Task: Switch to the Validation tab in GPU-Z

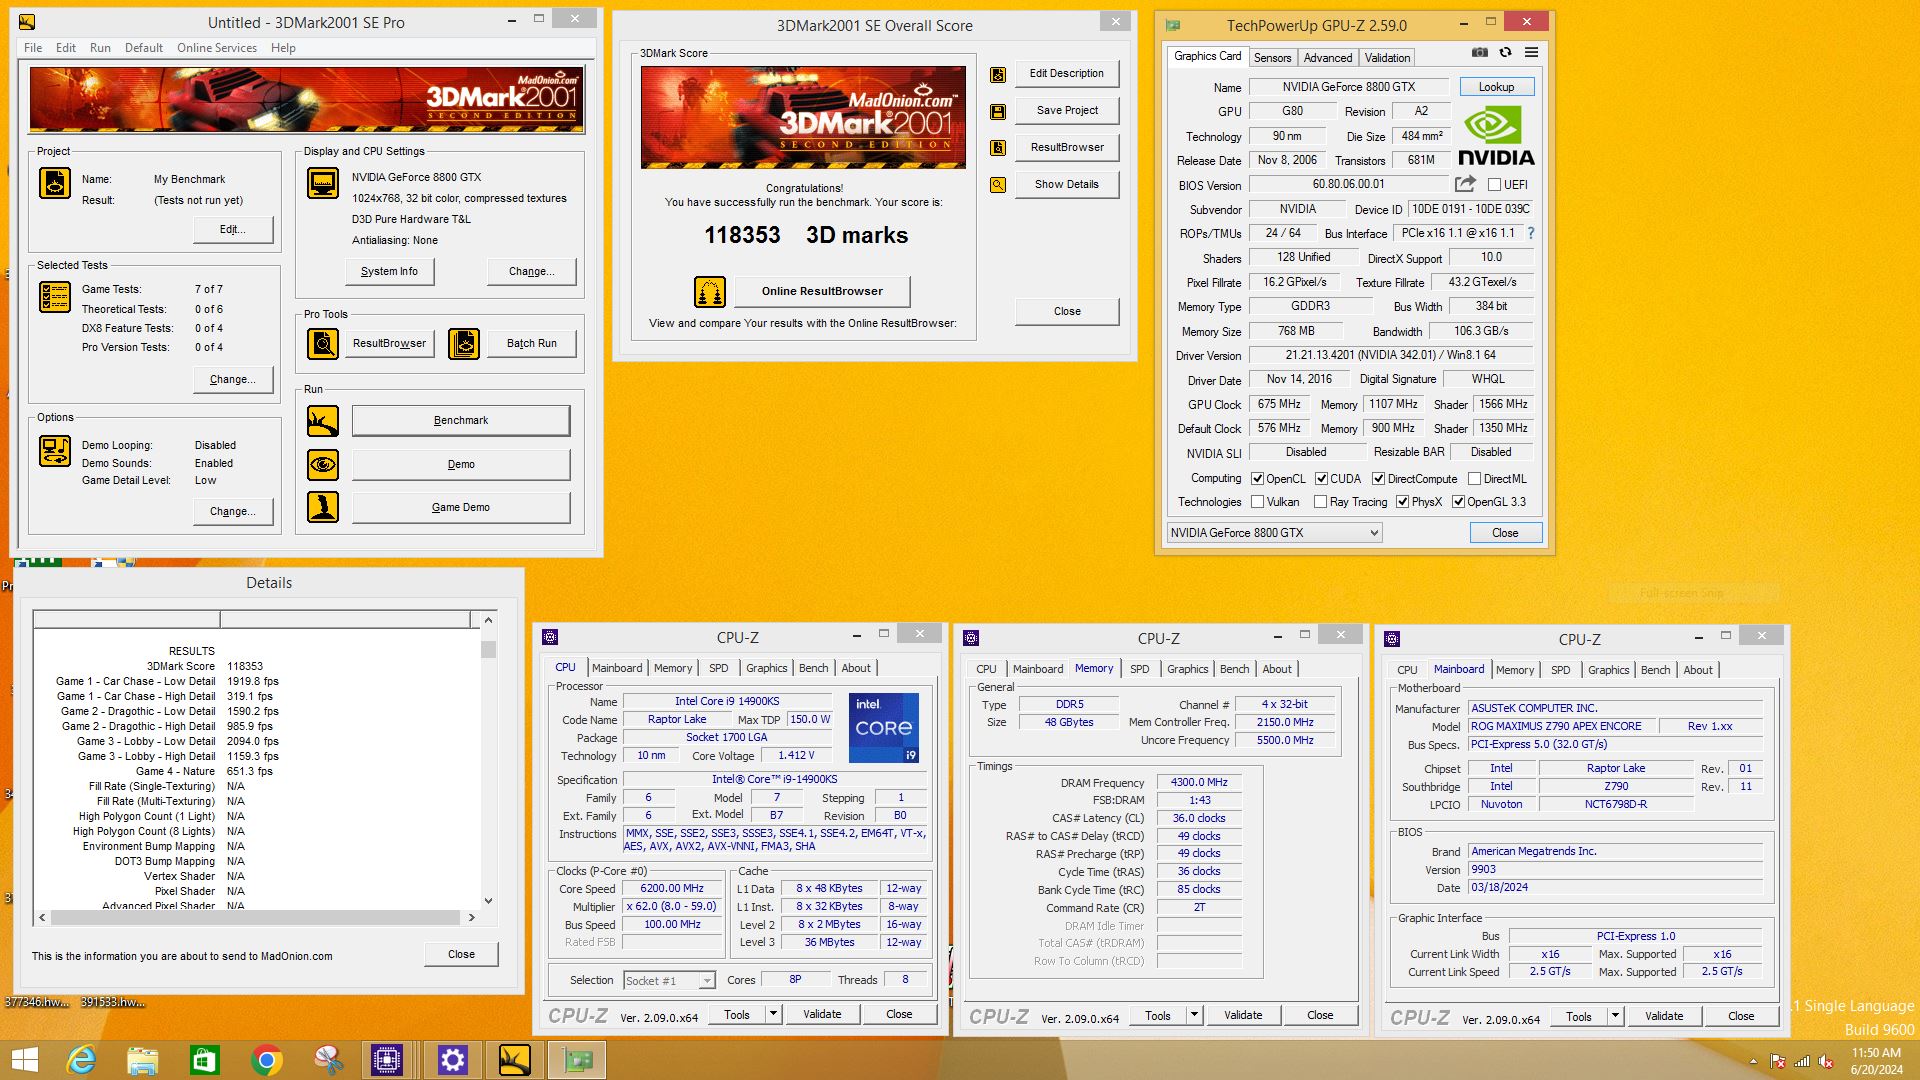Action: (x=1387, y=58)
